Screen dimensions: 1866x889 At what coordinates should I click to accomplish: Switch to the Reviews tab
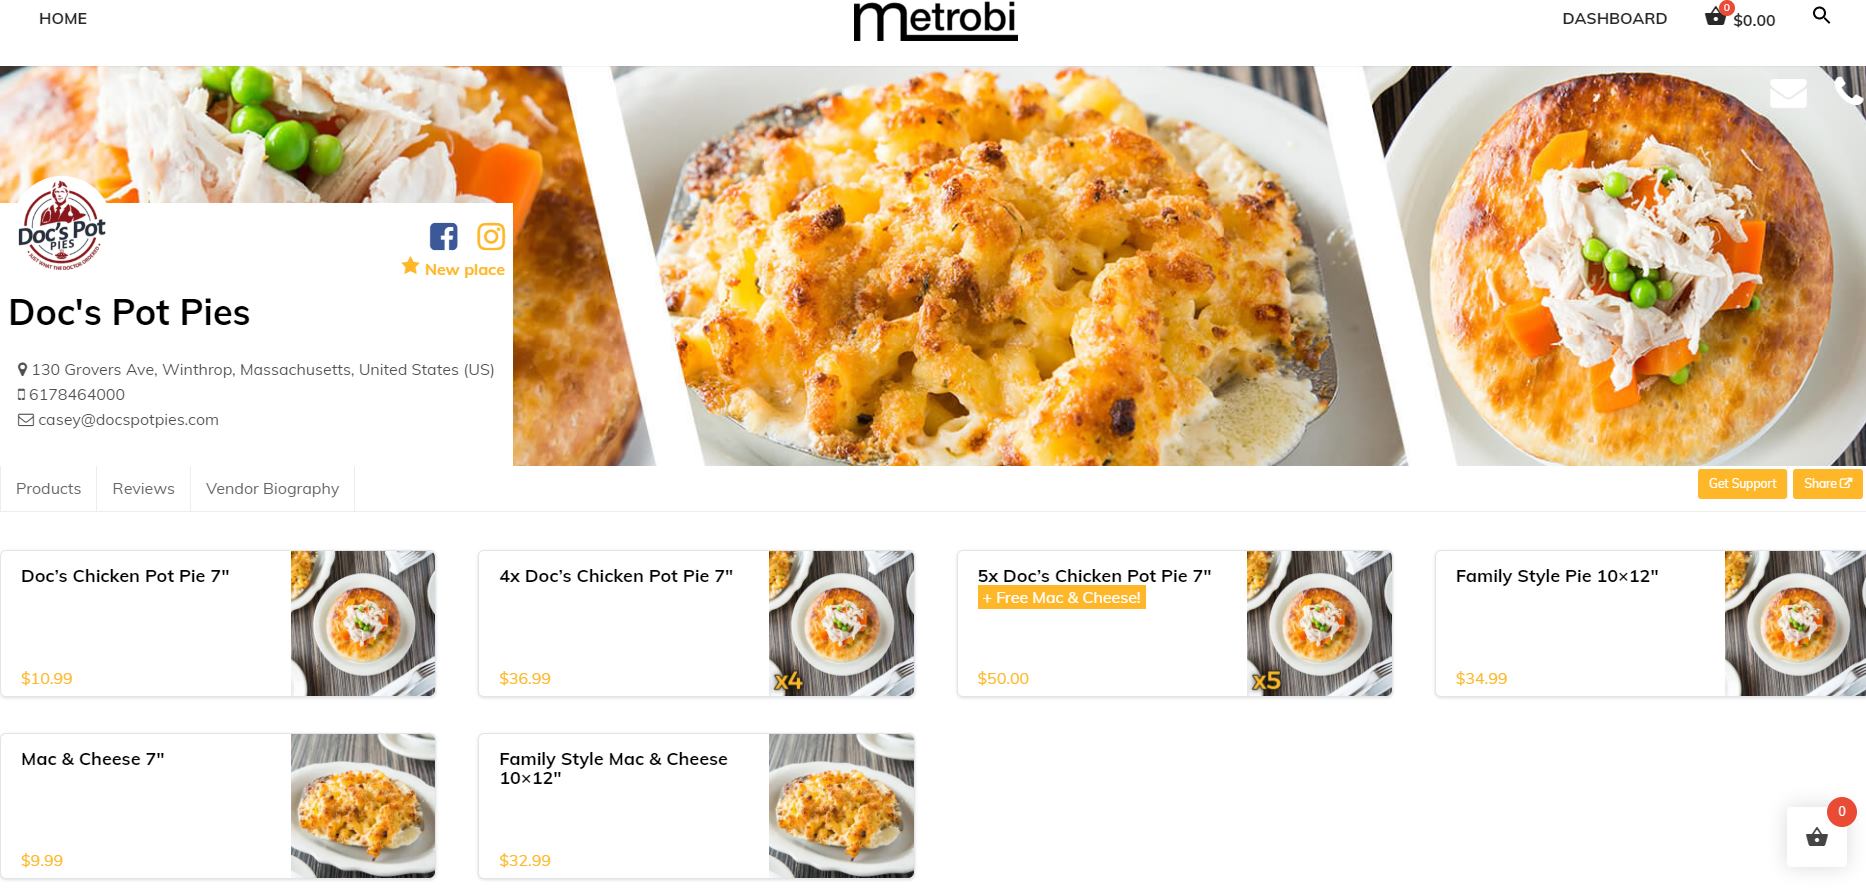point(143,488)
